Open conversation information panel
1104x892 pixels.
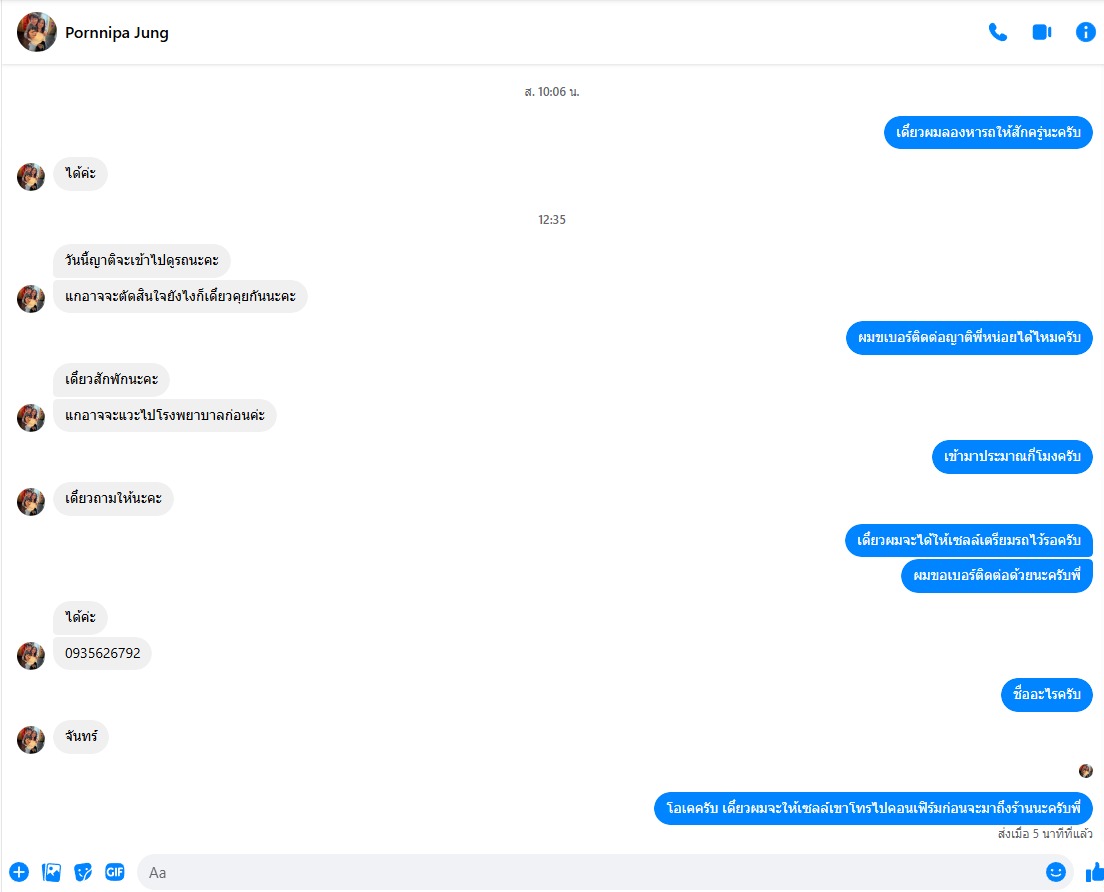point(1086,32)
